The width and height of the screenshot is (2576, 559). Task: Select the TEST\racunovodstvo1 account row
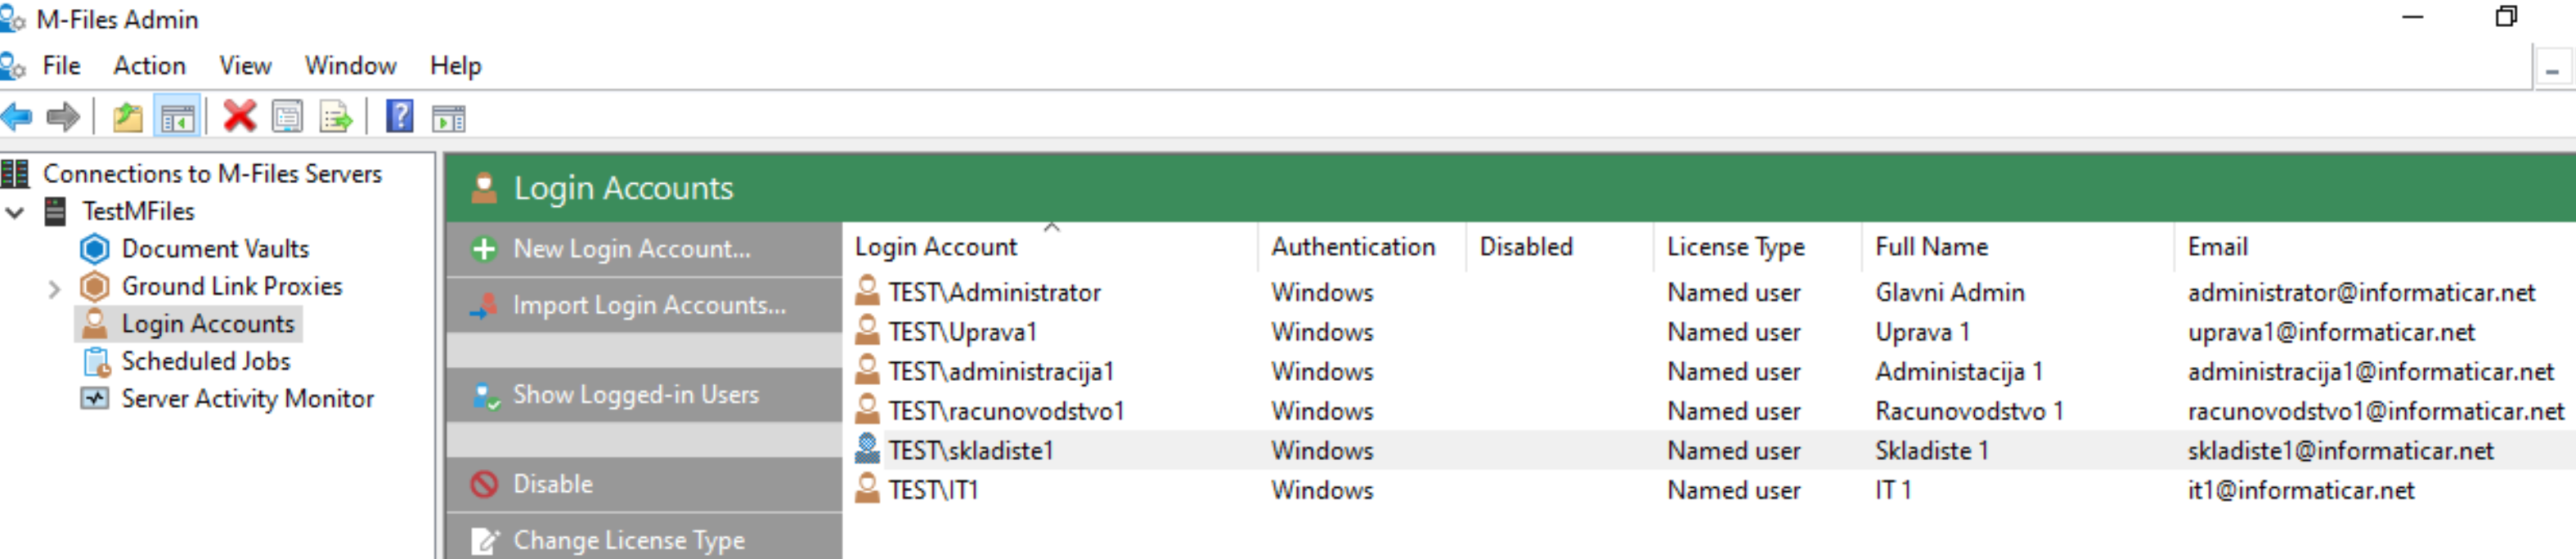tap(1710, 410)
